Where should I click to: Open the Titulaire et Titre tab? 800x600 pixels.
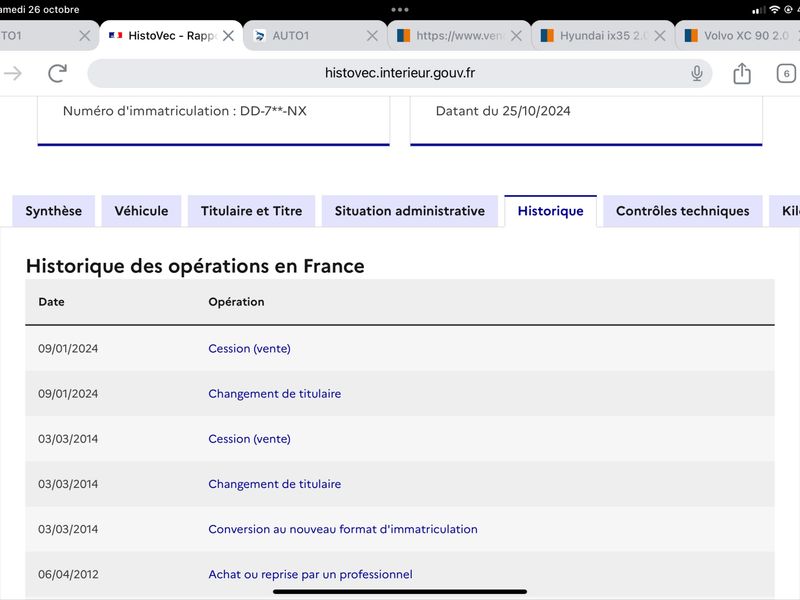pos(252,211)
